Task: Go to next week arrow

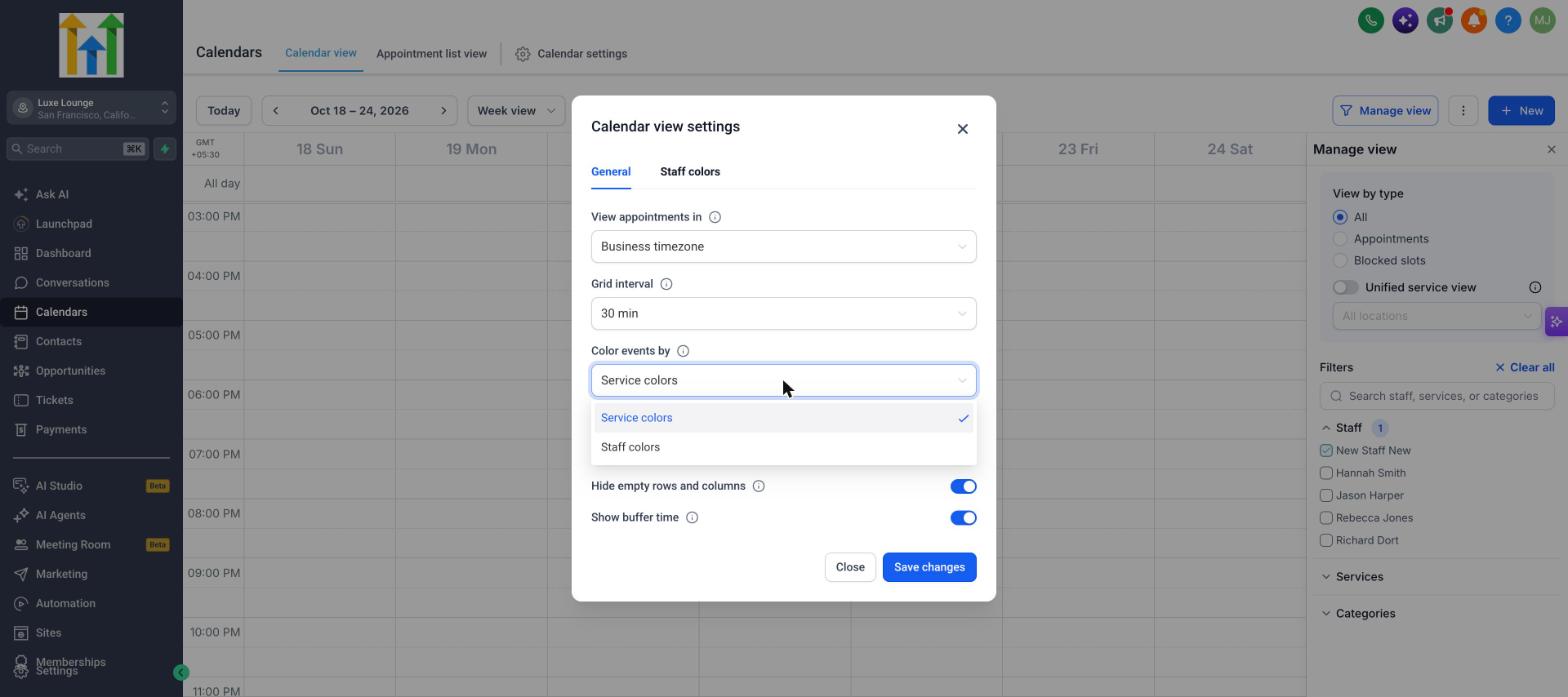Action: 444,111
